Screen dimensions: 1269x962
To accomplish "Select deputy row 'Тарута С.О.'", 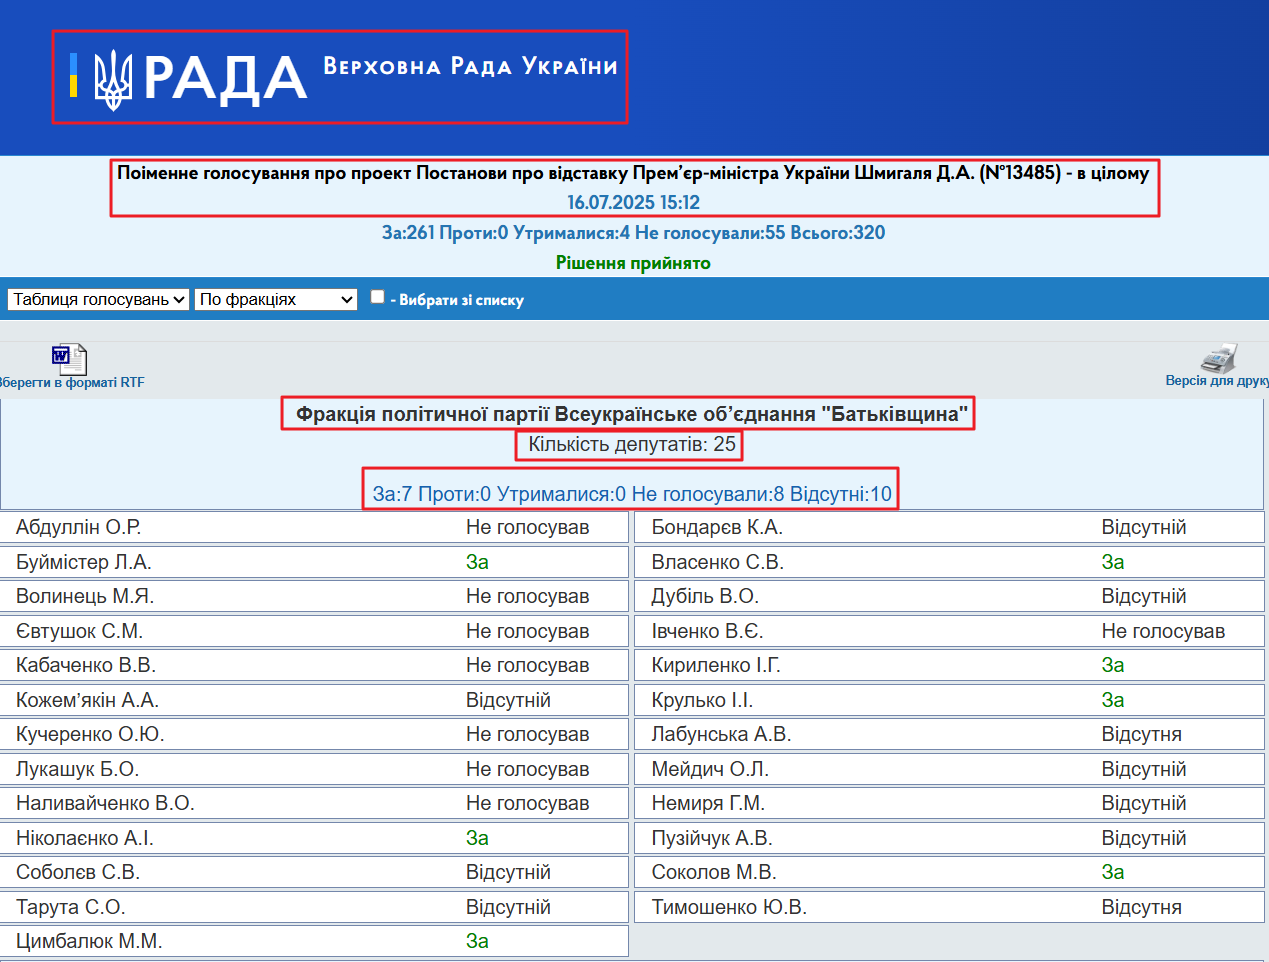I will click(315, 907).
